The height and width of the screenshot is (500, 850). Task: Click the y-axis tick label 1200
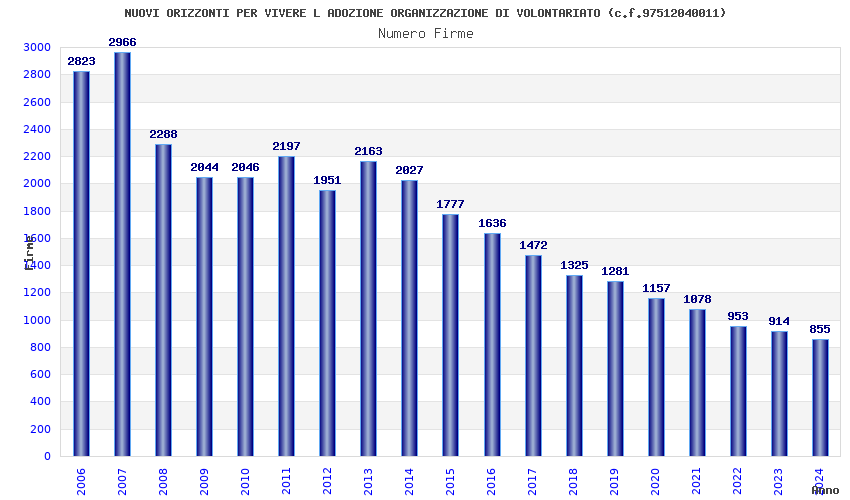coord(37,293)
